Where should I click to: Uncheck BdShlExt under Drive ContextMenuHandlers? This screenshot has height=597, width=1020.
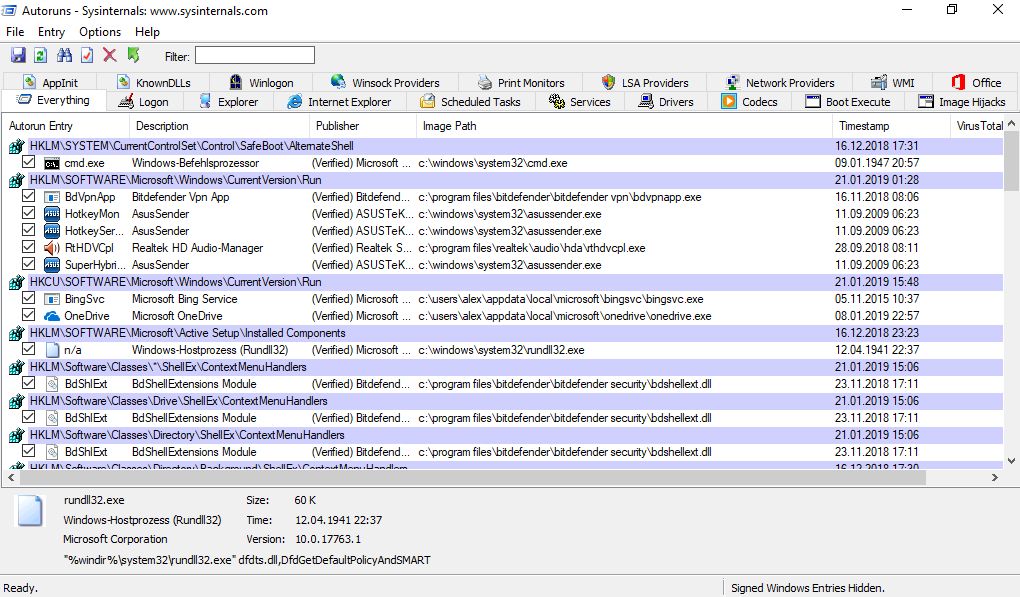[28, 417]
